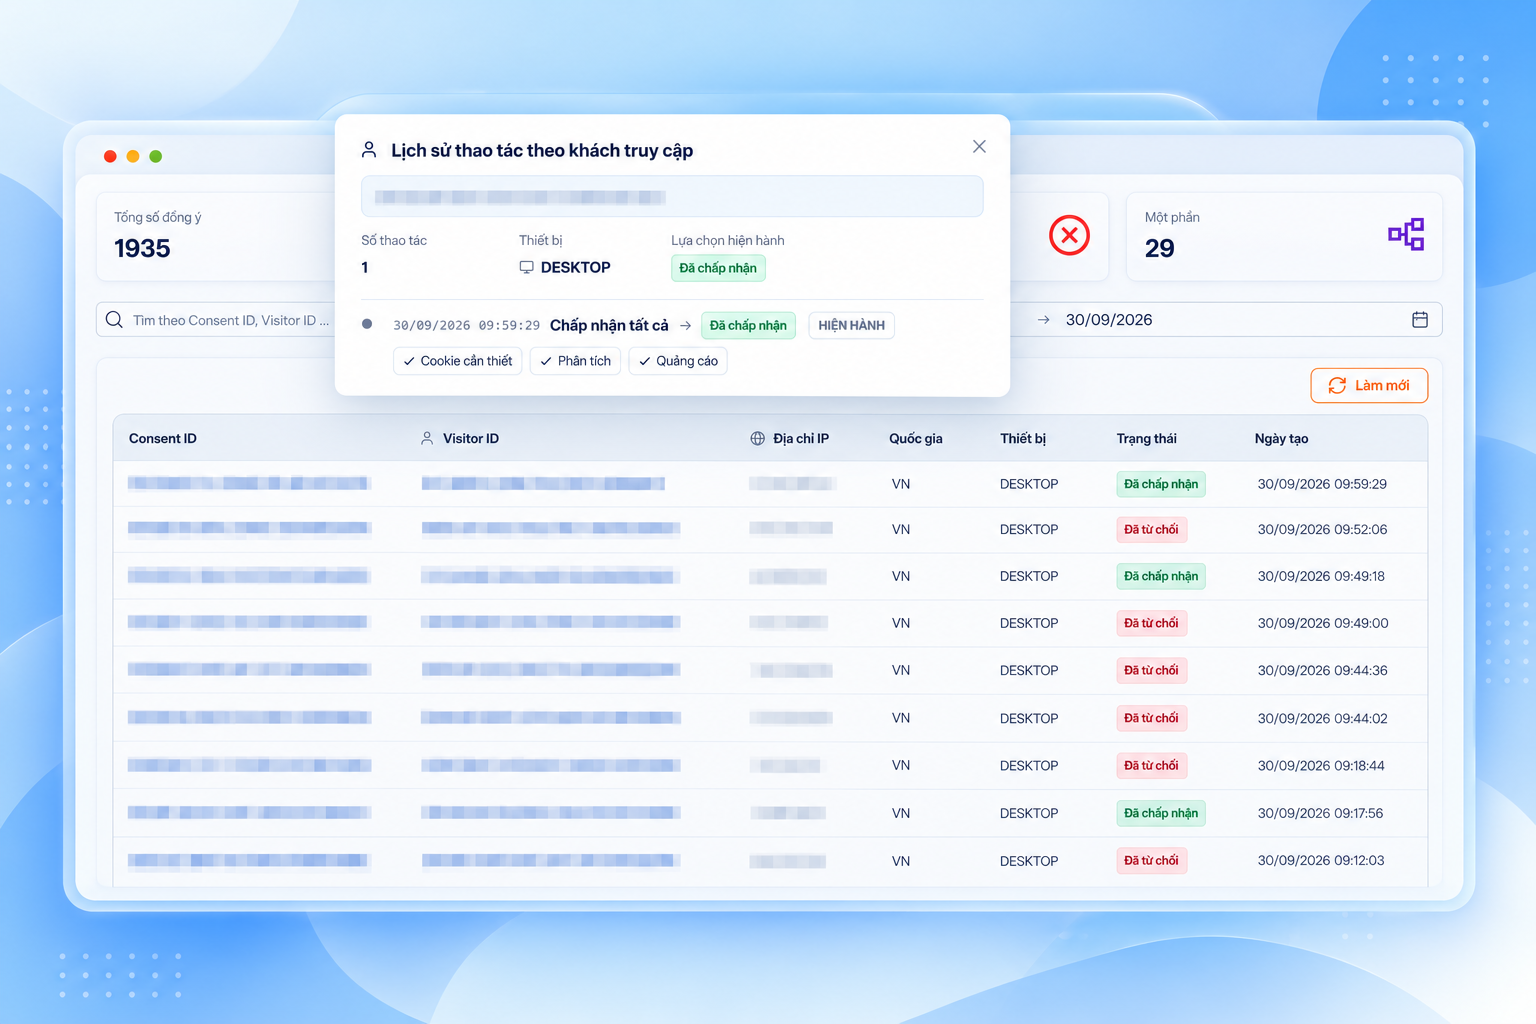This screenshot has height=1024, width=1536.
Task: Click the timeline dot for 09:59:29 entry
Action: [x=367, y=324]
